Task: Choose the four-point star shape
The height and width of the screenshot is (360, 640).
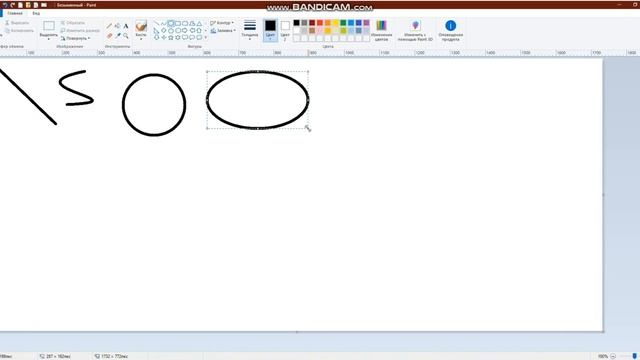Action: pos(164,38)
